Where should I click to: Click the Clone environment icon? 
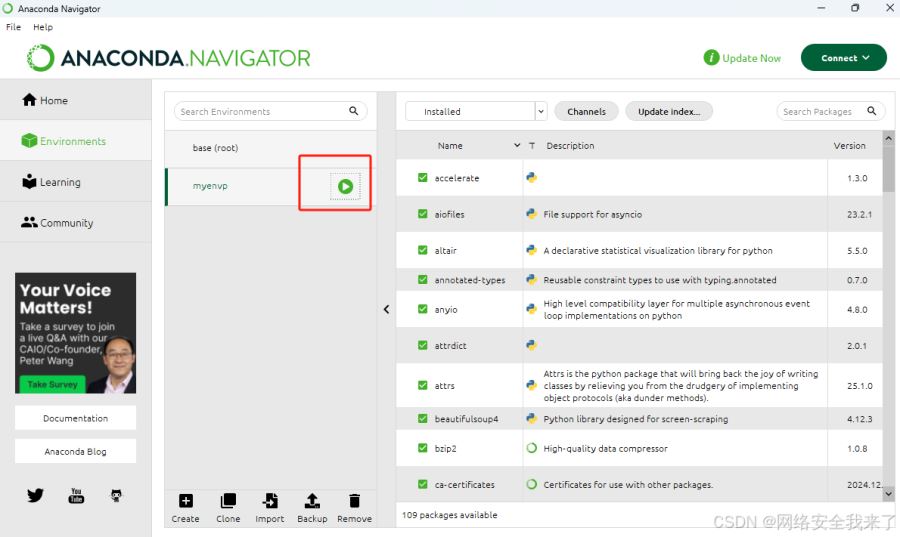[x=228, y=501]
